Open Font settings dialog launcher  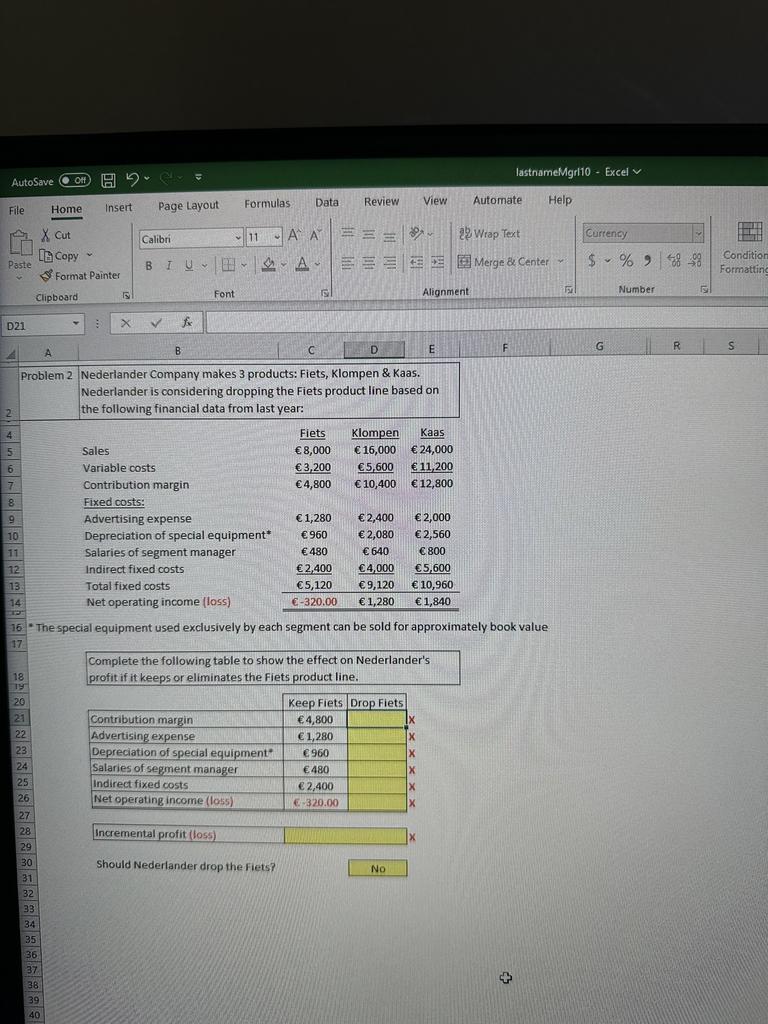point(325,293)
